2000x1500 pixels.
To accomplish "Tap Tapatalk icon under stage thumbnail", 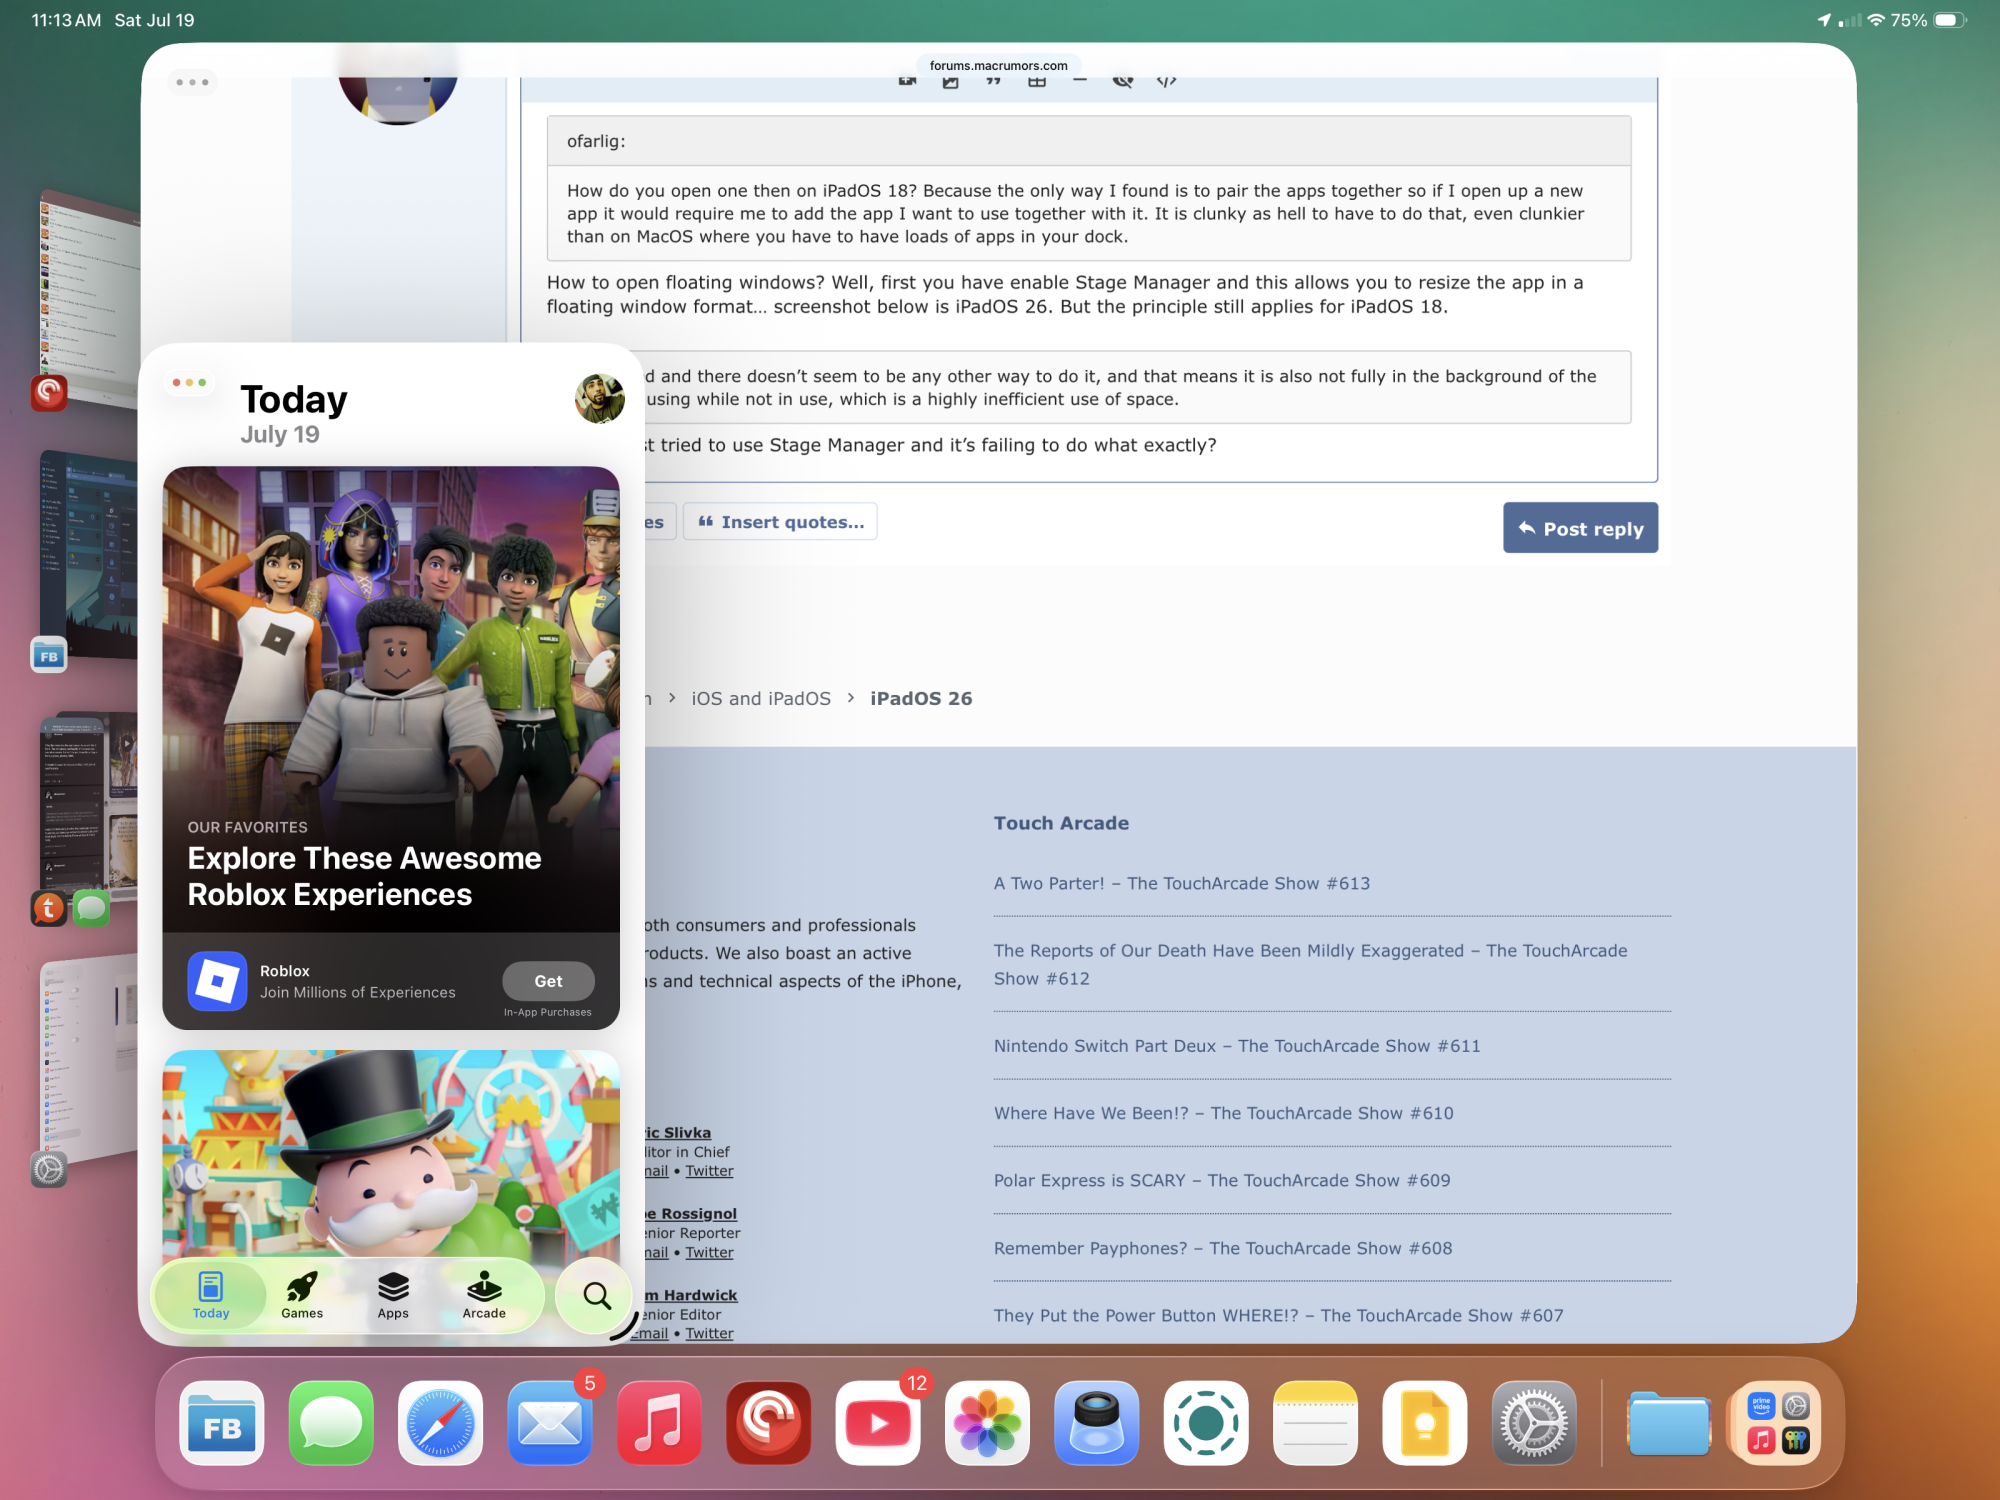I will pos(49,908).
